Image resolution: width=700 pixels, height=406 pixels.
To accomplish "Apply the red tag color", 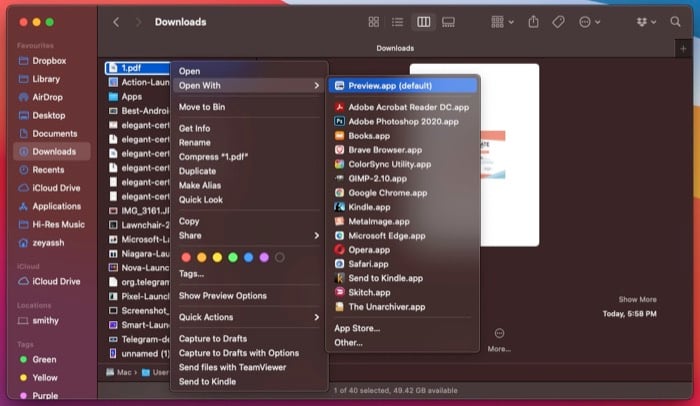I will coord(186,257).
